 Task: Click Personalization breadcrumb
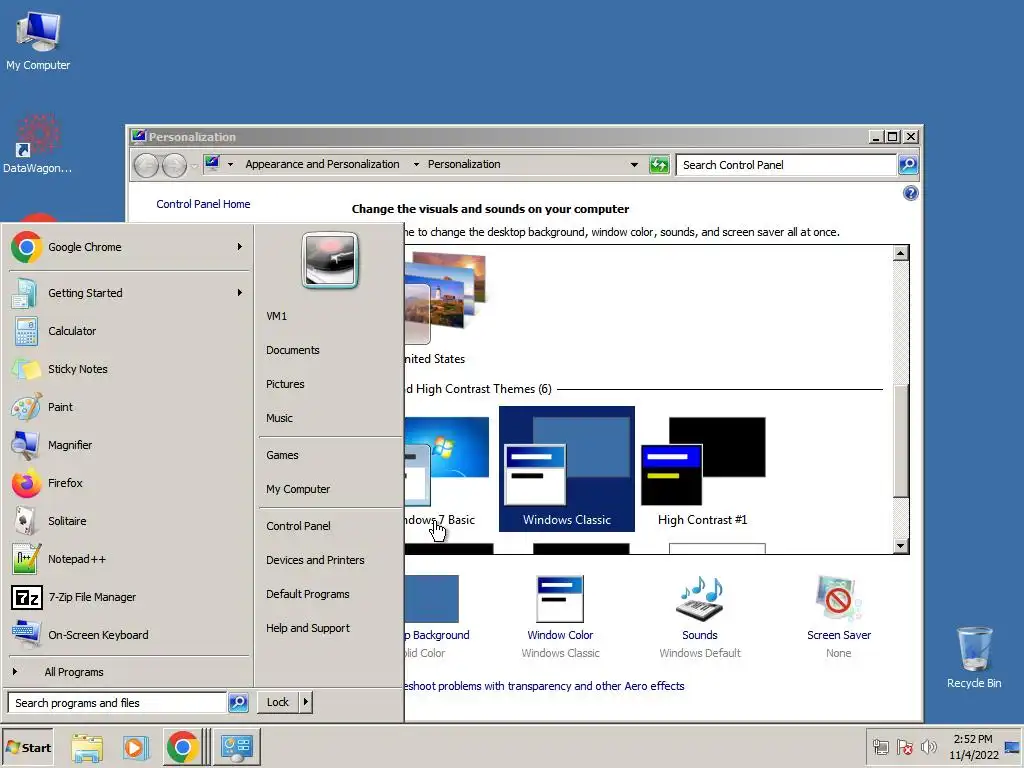click(x=464, y=164)
